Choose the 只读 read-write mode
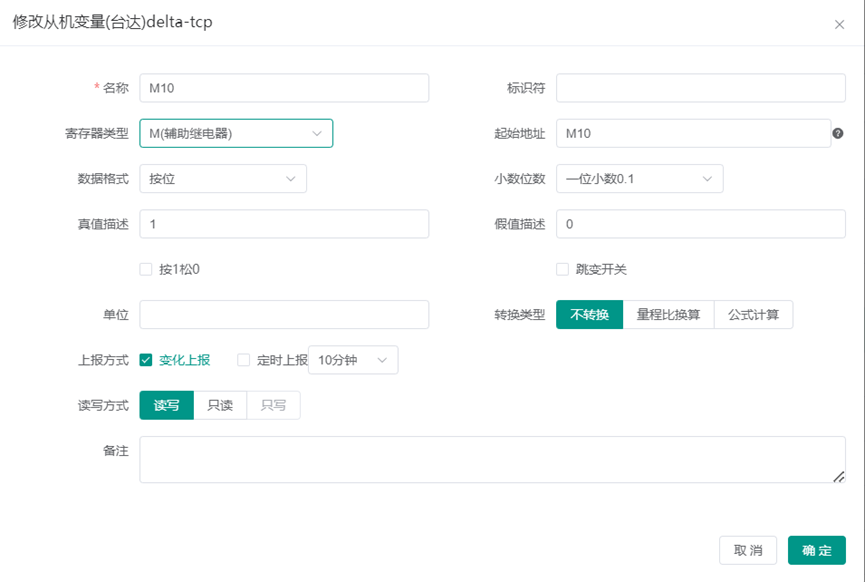 click(x=220, y=405)
